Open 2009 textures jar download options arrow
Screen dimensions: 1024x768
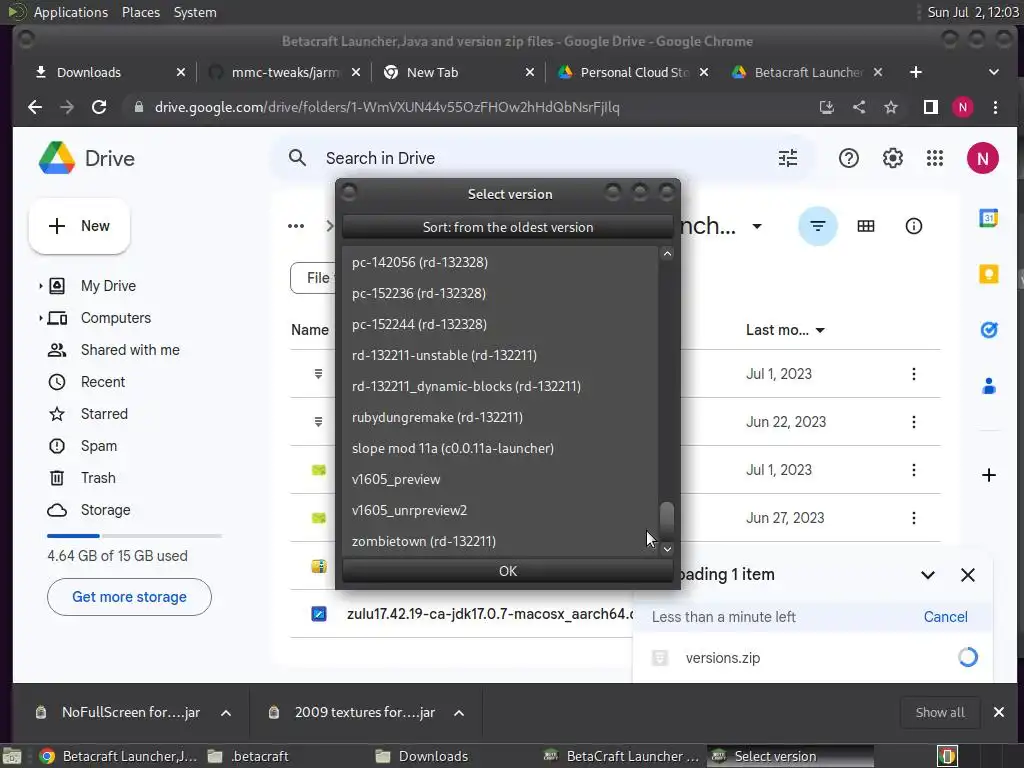coord(459,712)
